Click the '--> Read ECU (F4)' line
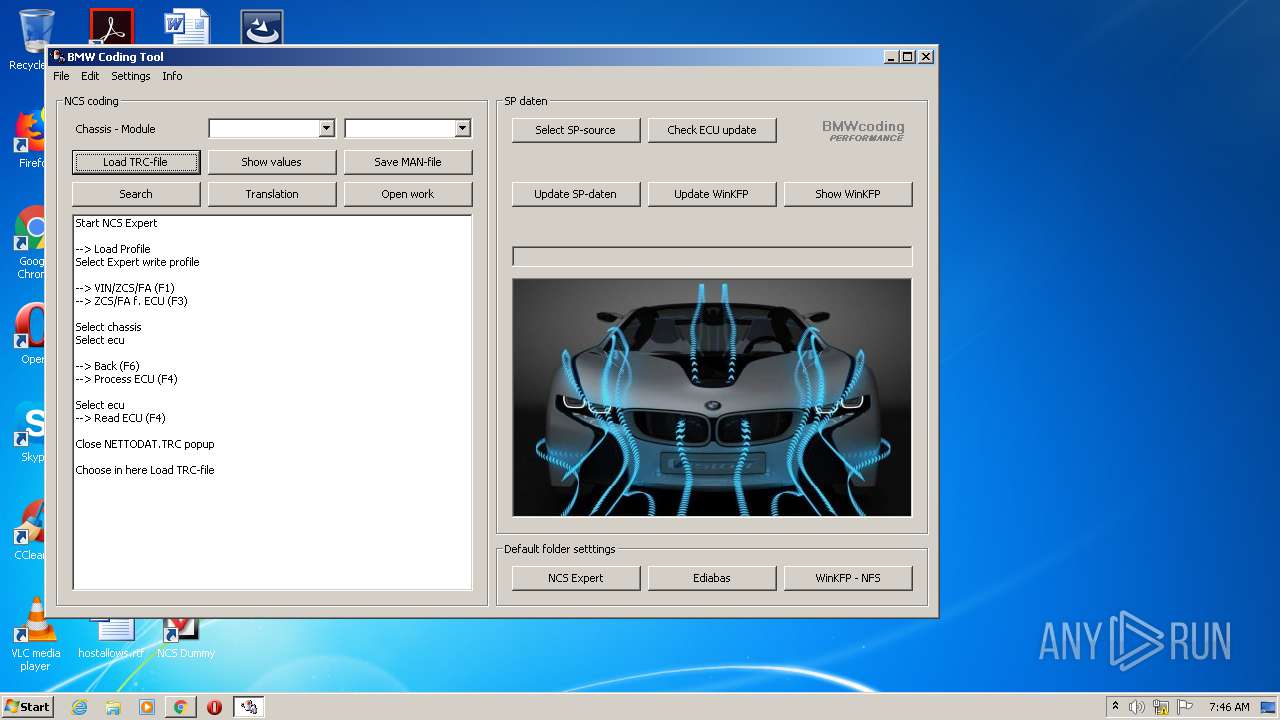Image resolution: width=1280 pixels, height=720 pixels. point(120,418)
